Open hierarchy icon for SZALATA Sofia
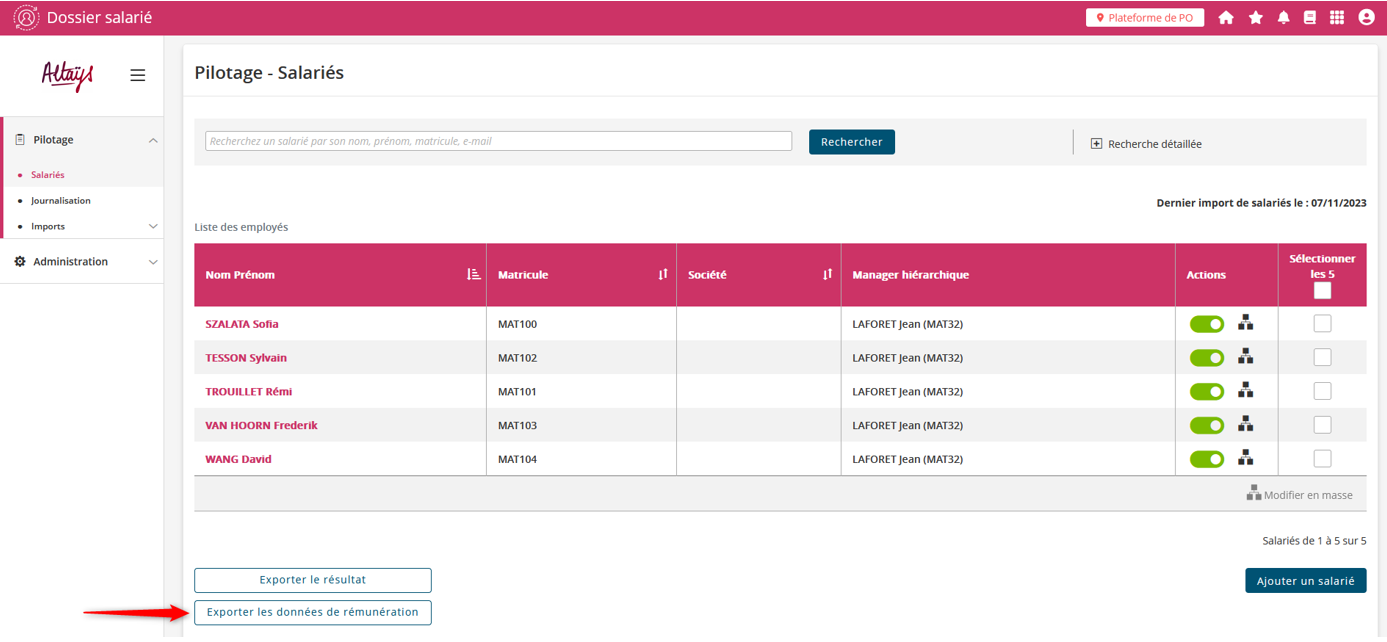The height and width of the screenshot is (642, 1387). tap(1245, 323)
